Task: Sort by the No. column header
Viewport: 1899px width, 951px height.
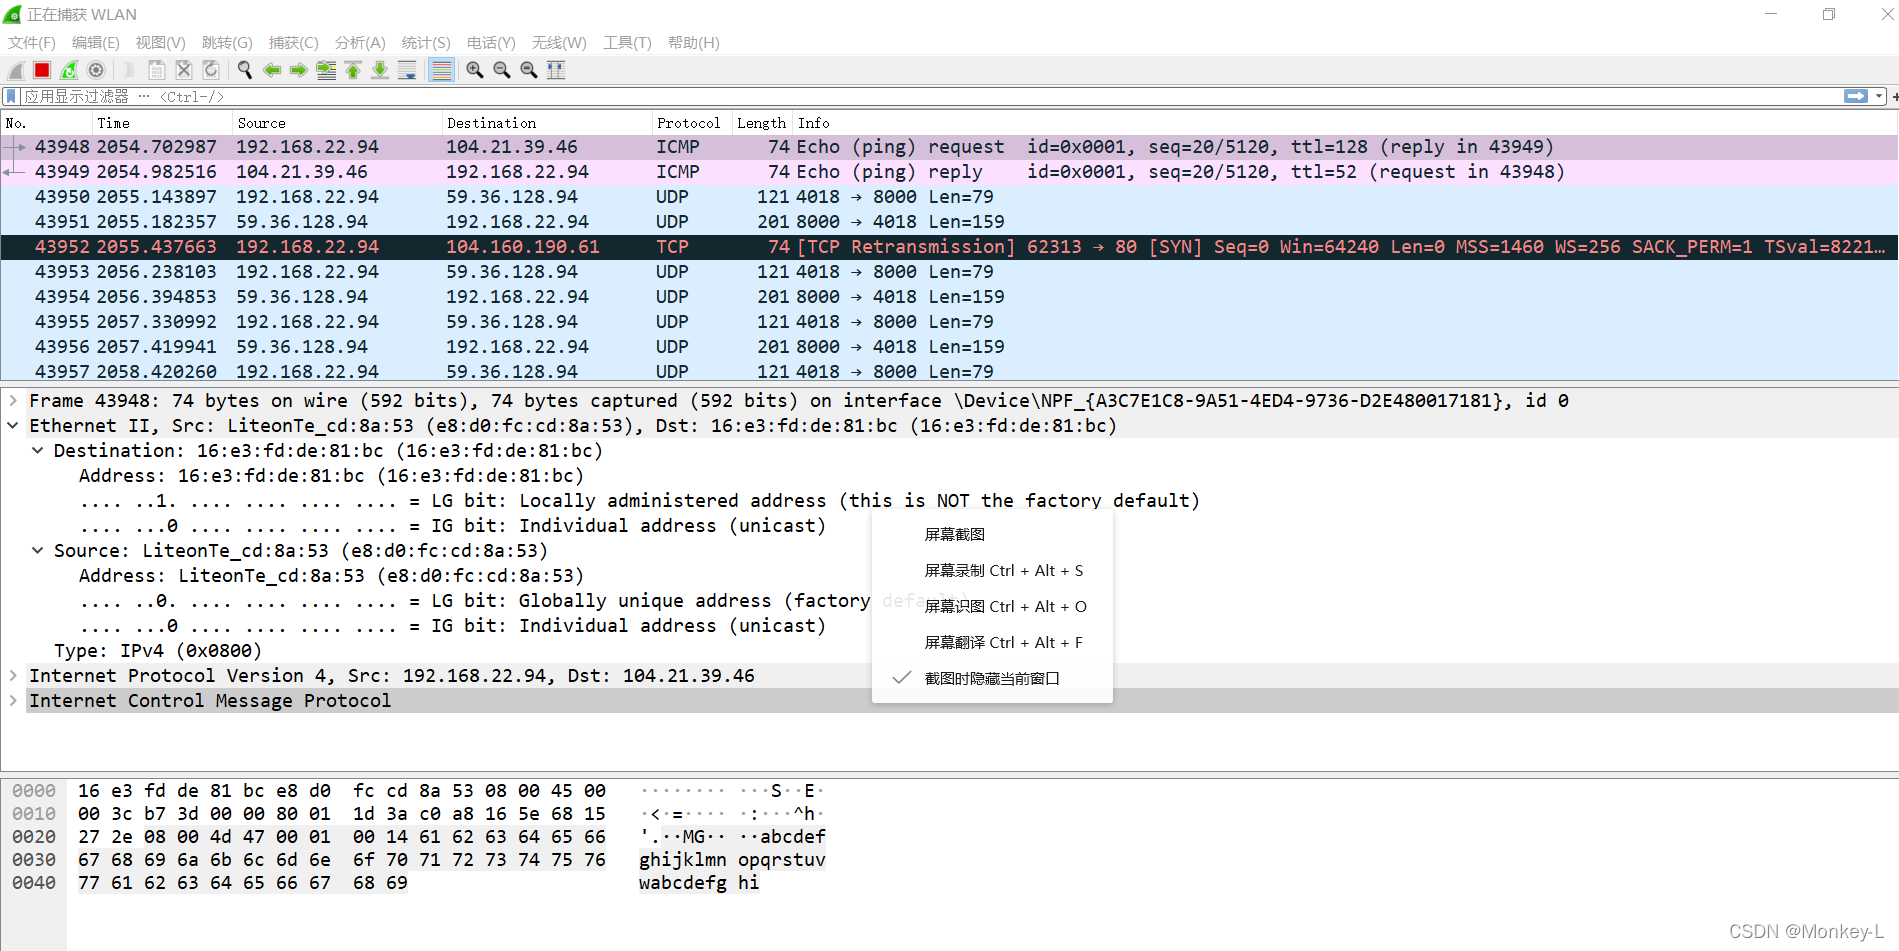Action: coord(46,123)
